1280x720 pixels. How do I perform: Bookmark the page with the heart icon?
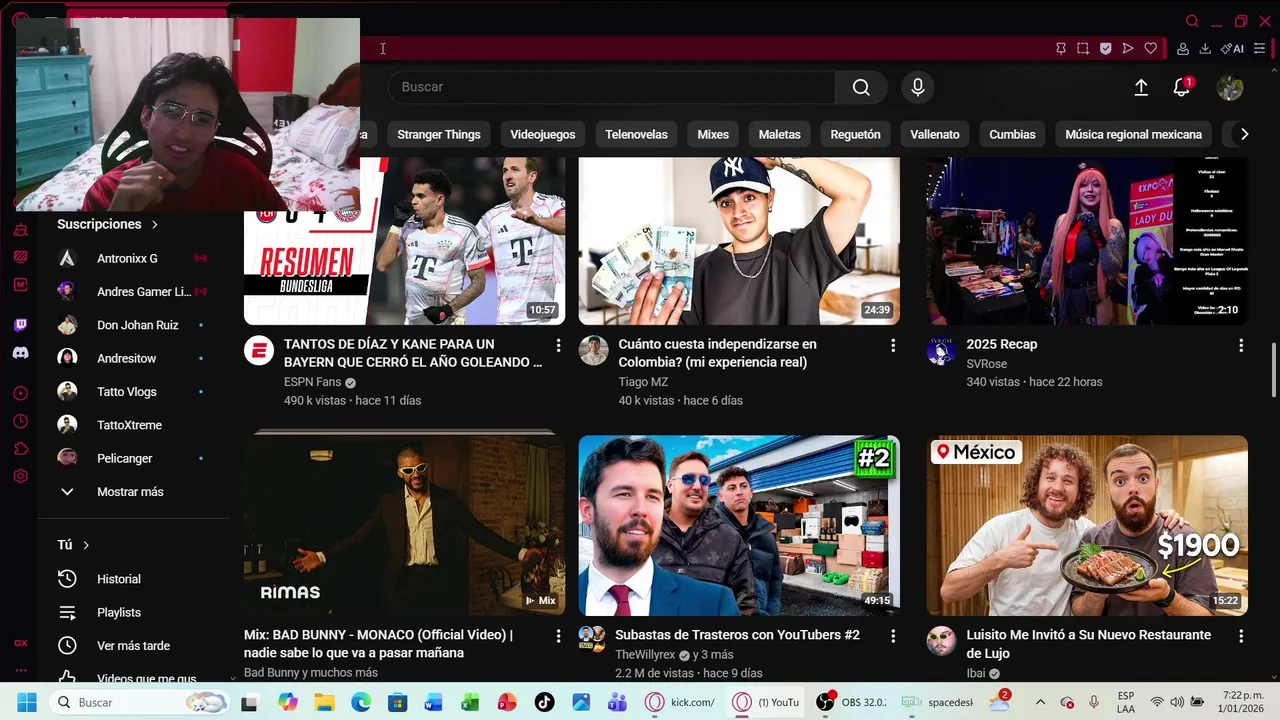[1151, 48]
